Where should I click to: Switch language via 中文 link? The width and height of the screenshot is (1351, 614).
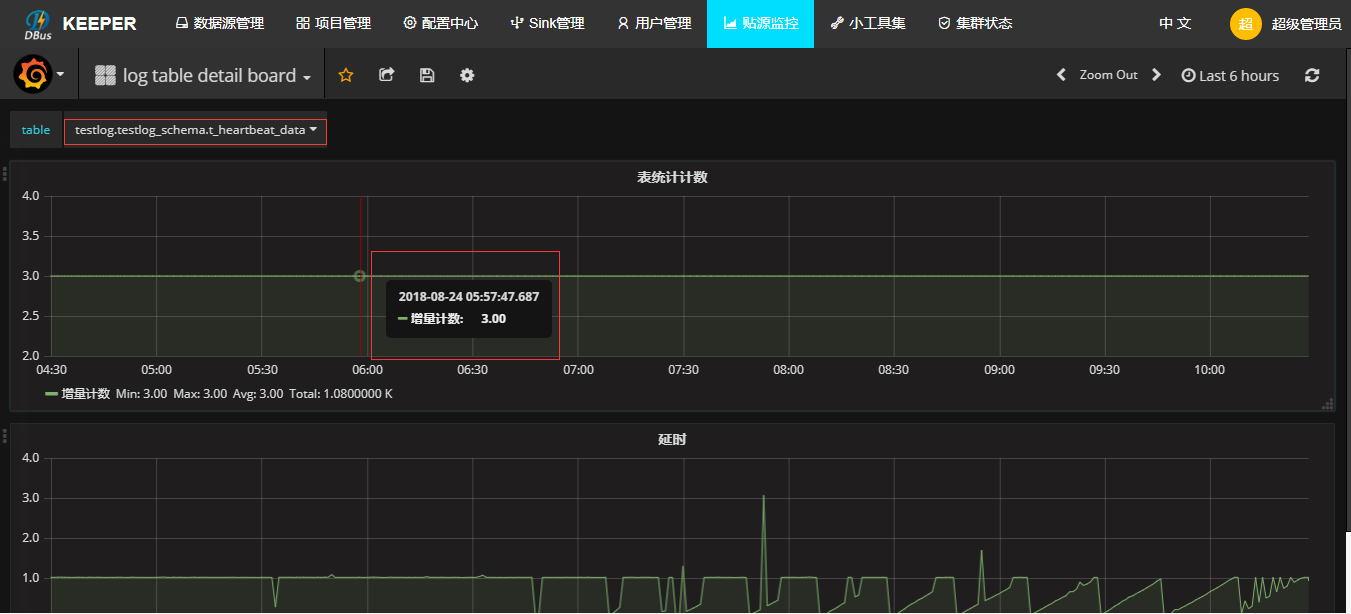click(1175, 23)
